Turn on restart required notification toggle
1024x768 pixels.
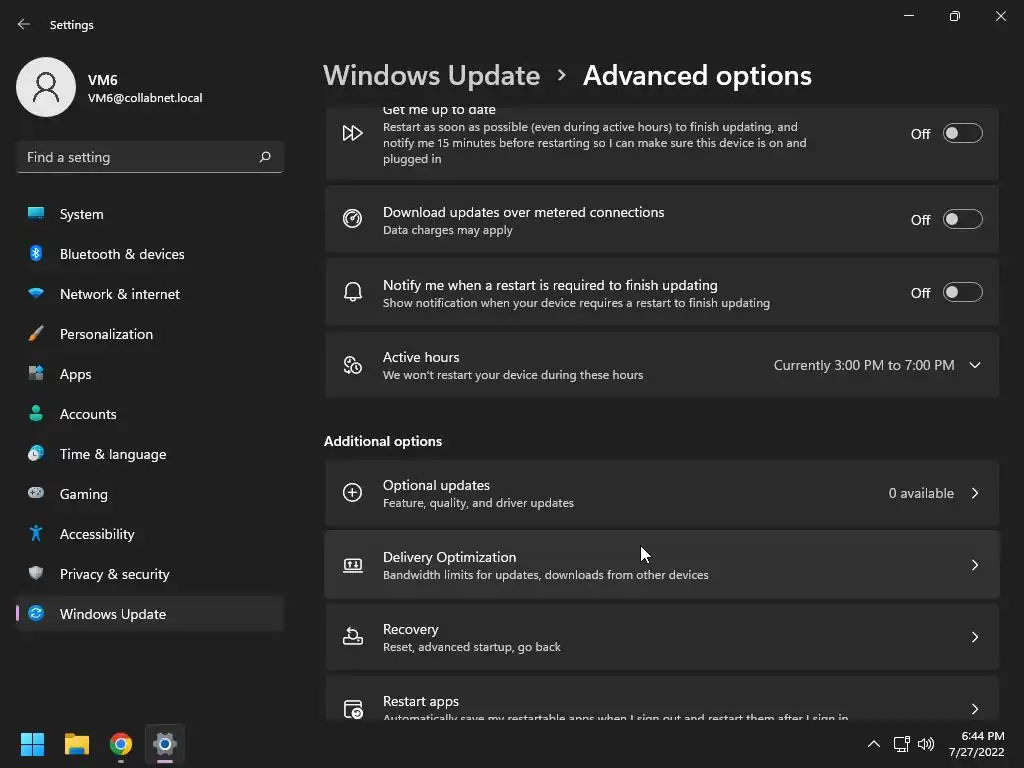pyautogui.click(x=962, y=293)
